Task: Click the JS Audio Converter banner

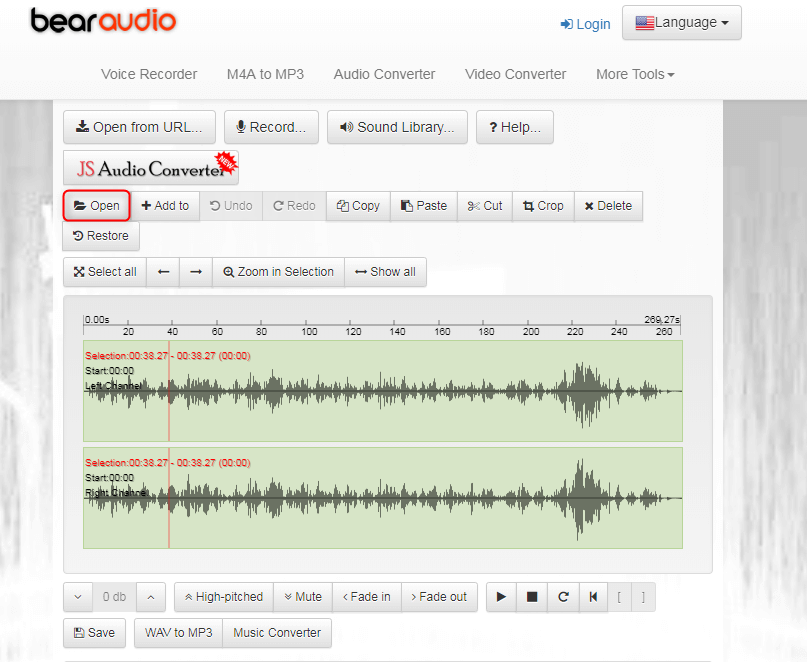Action: pos(151,168)
